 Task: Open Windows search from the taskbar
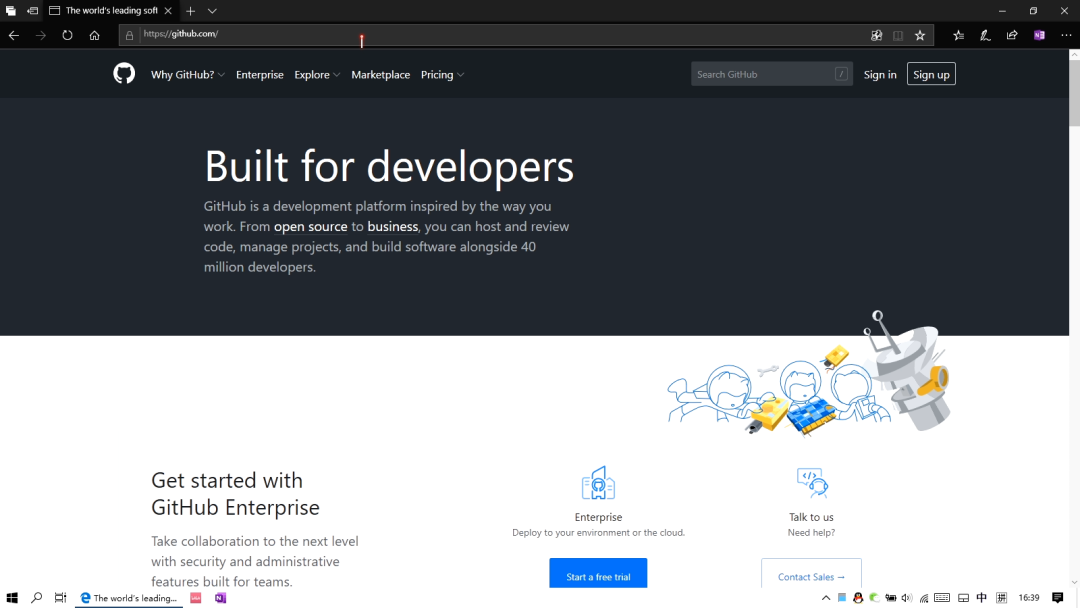click(x=37, y=598)
